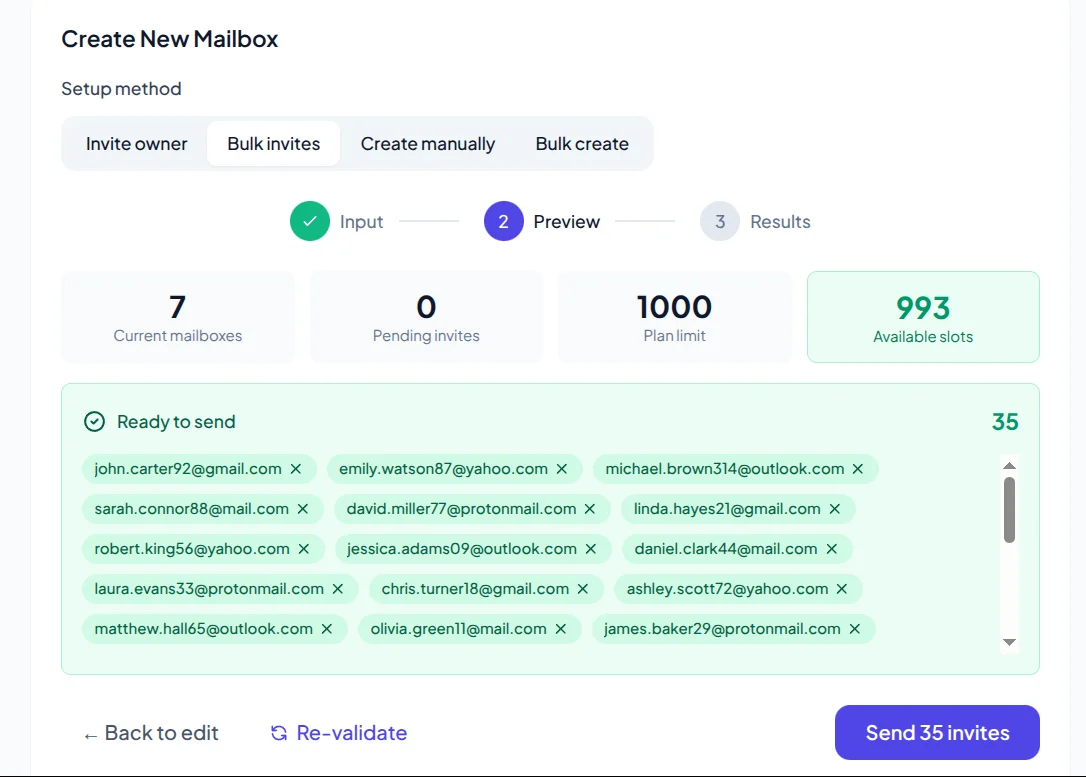This screenshot has width=1086, height=777.
Task: Remove daniel.clark44@mail.com using its X icon
Action: (x=831, y=548)
